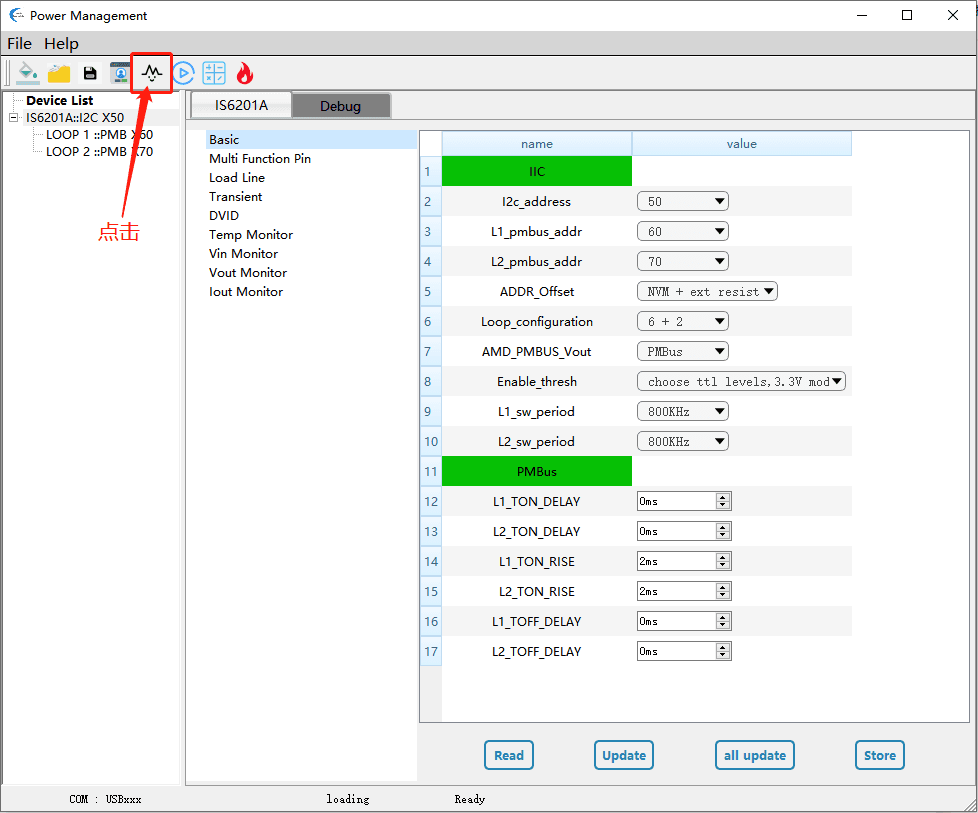Click the blue play button icon

point(183,73)
